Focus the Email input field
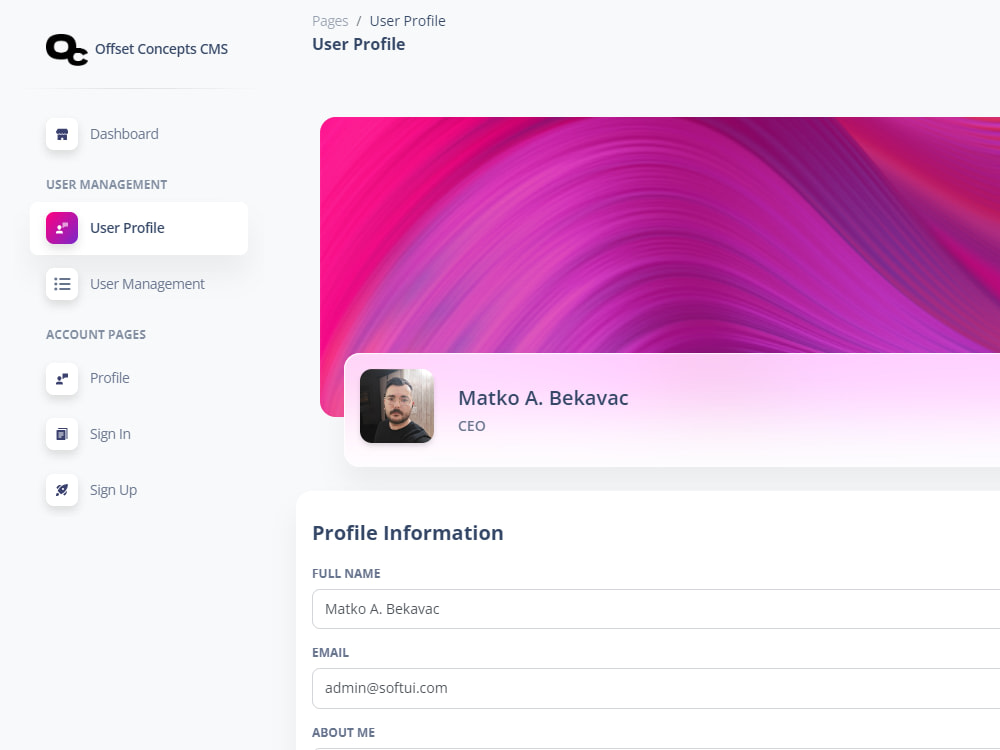1000x750 pixels. tap(656, 688)
